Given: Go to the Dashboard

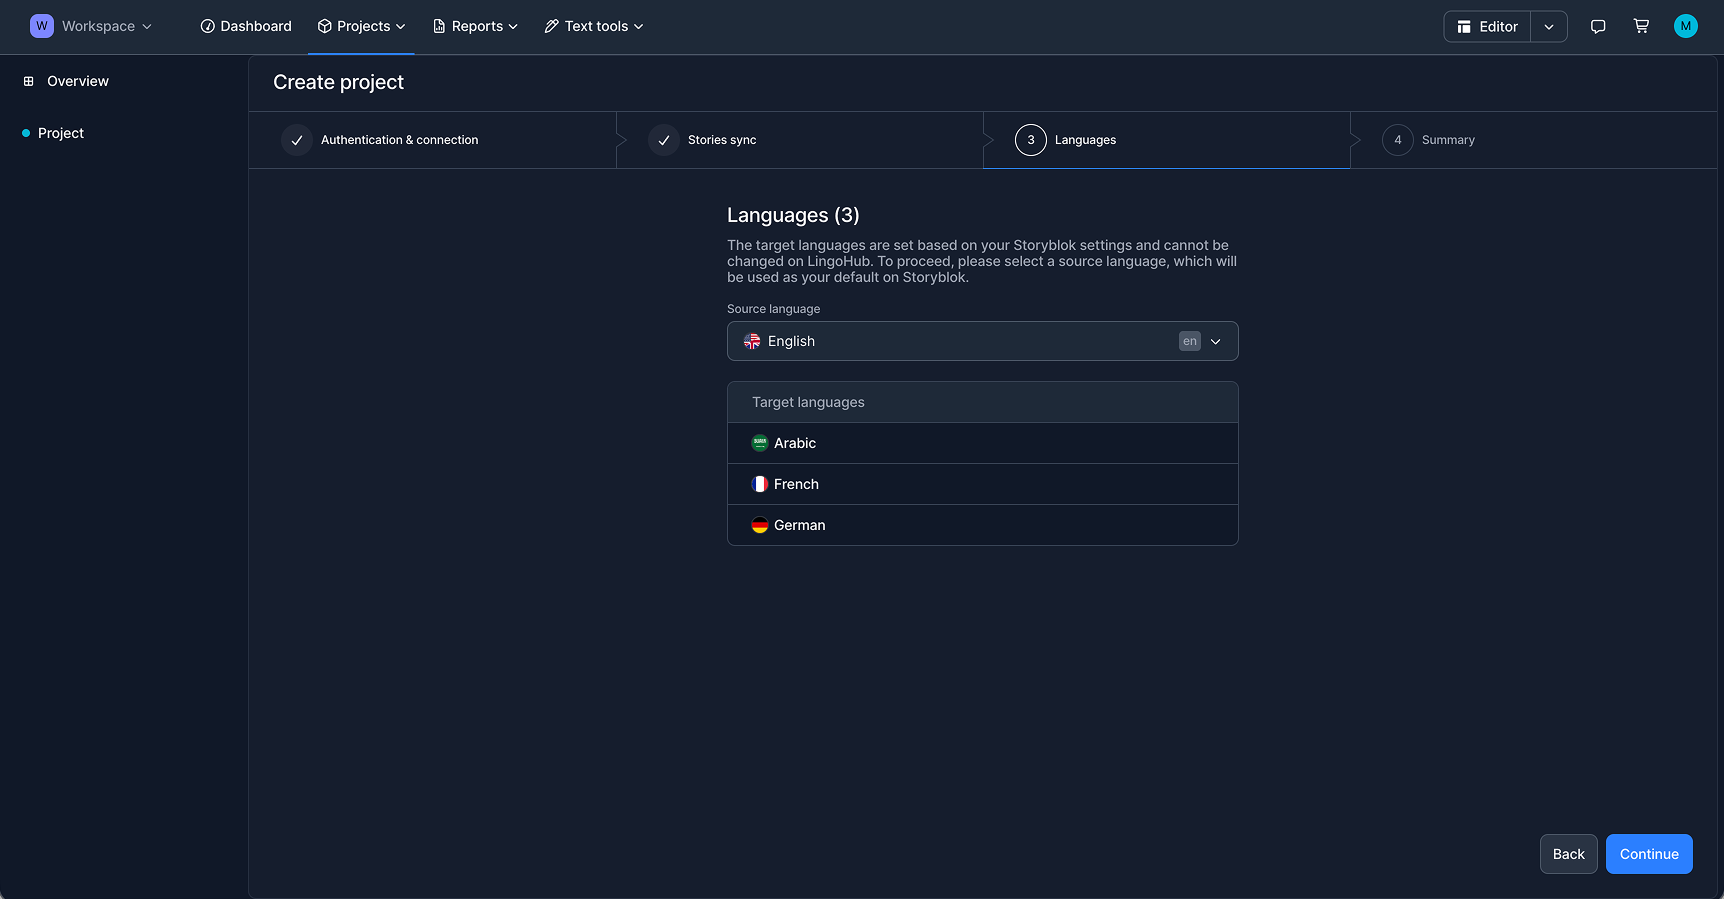Looking at the screenshot, I should 246,26.
